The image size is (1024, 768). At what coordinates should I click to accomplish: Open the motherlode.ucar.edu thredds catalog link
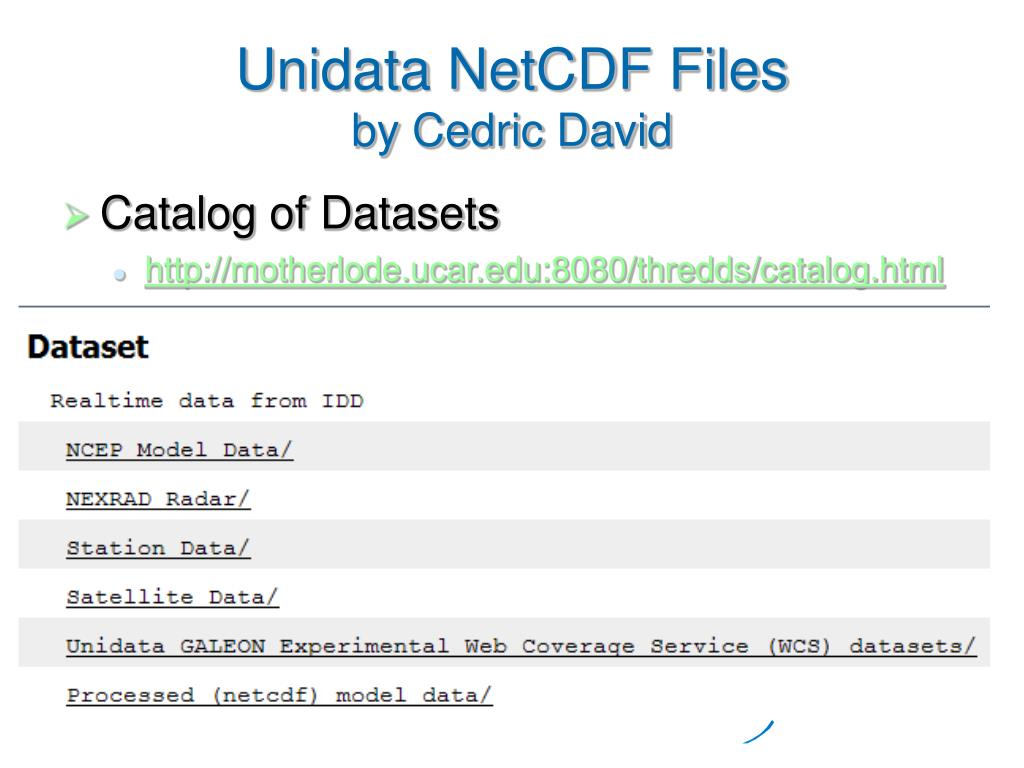point(545,270)
